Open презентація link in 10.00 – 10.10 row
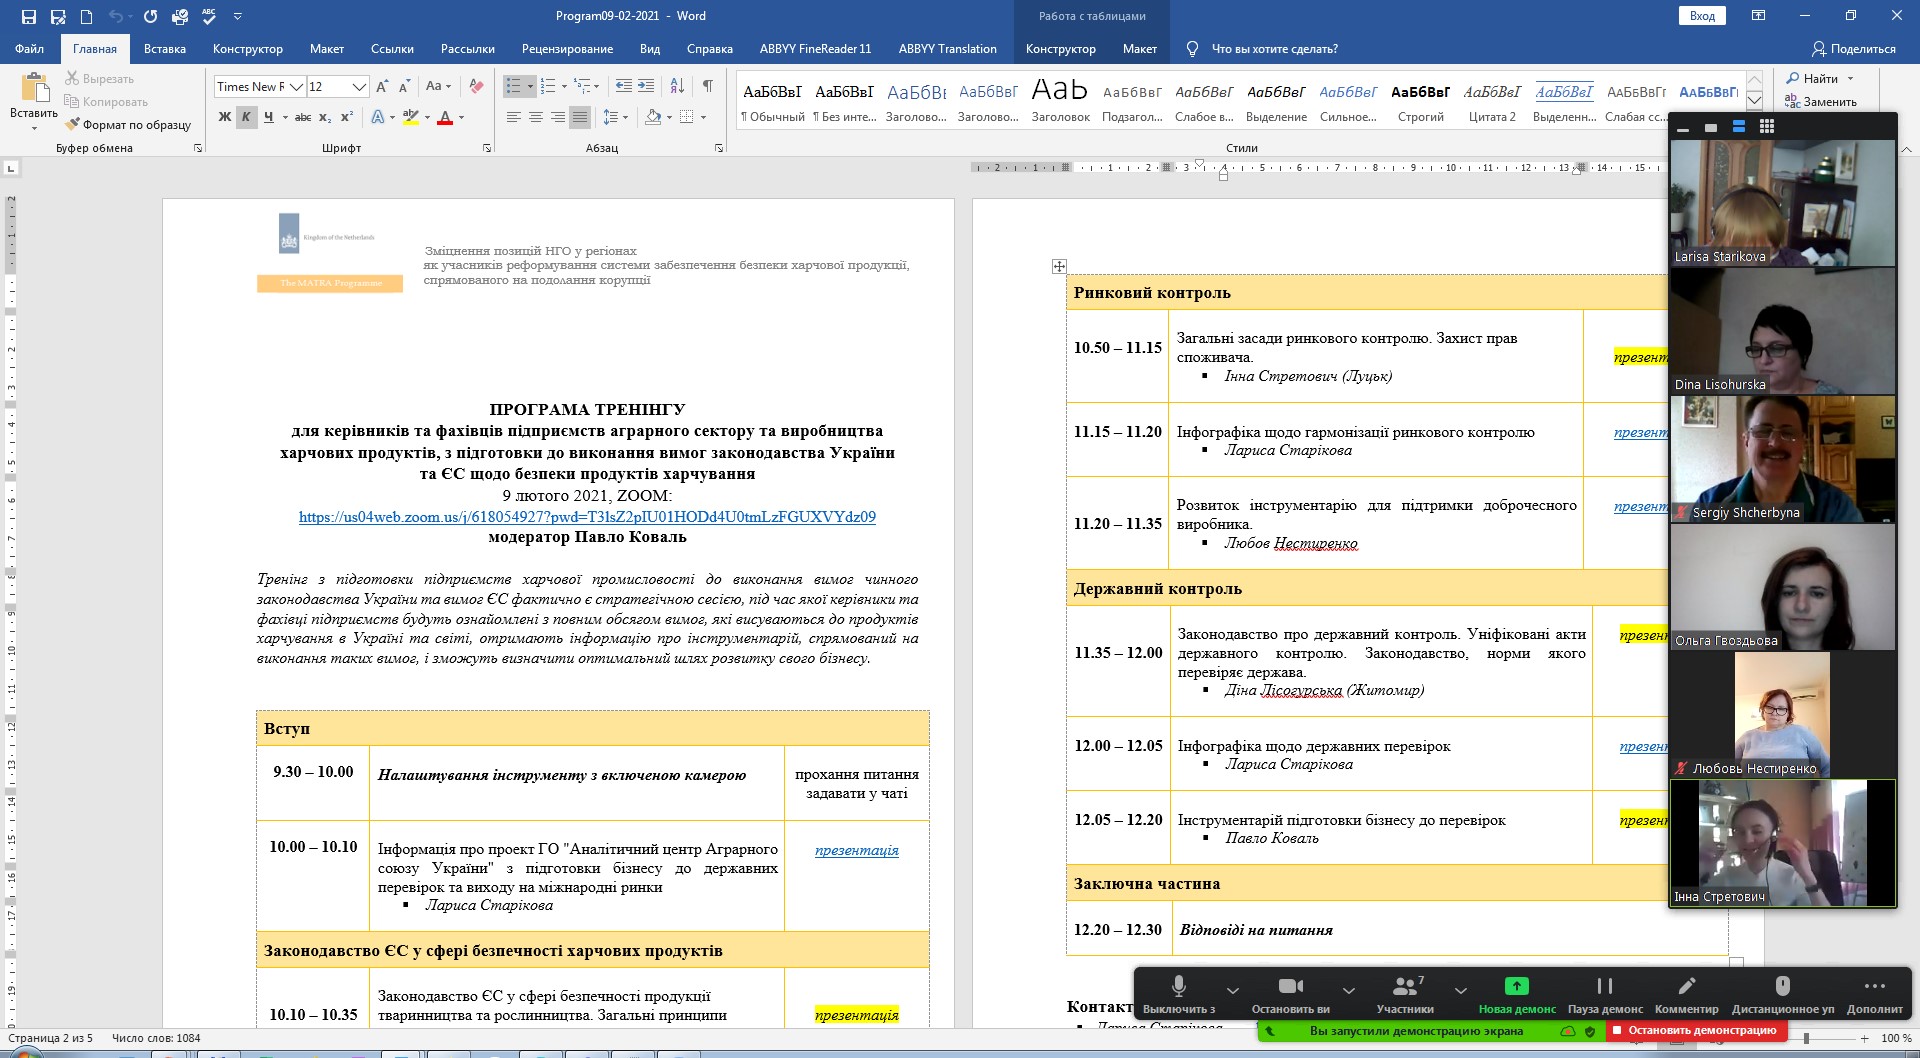The height and width of the screenshot is (1058, 1920). click(857, 850)
